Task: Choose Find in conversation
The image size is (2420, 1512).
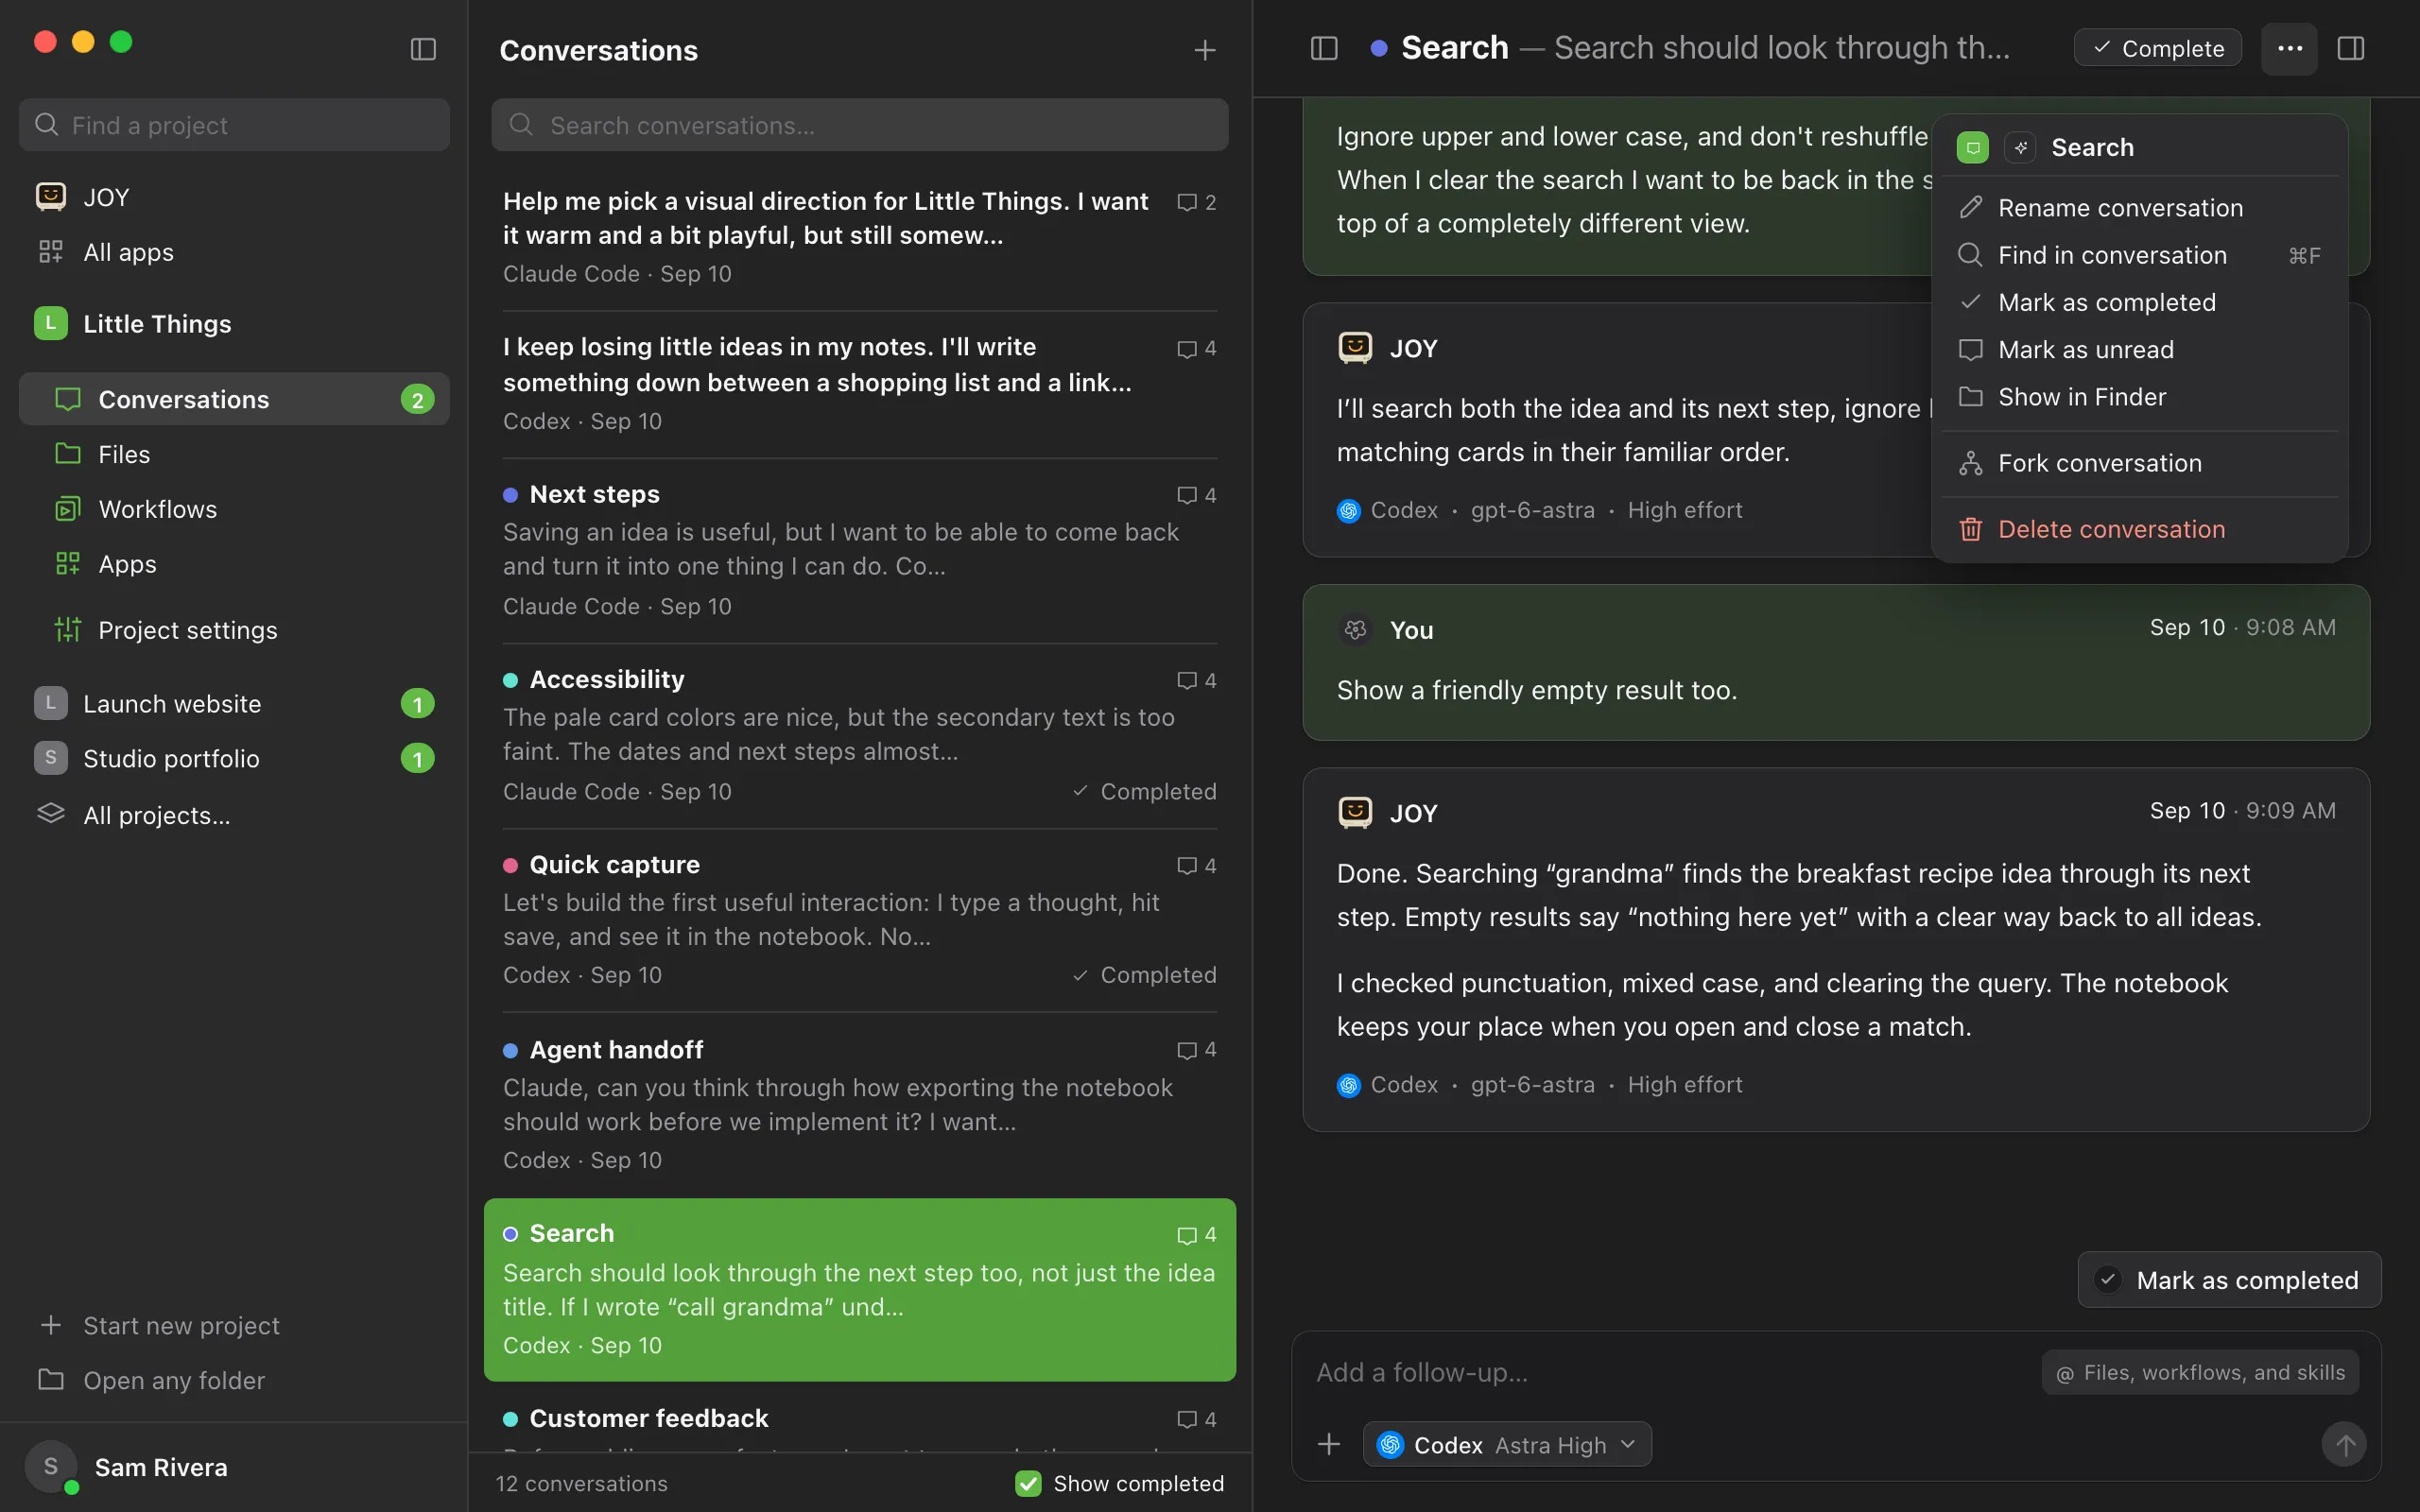Action: pos(2138,255)
